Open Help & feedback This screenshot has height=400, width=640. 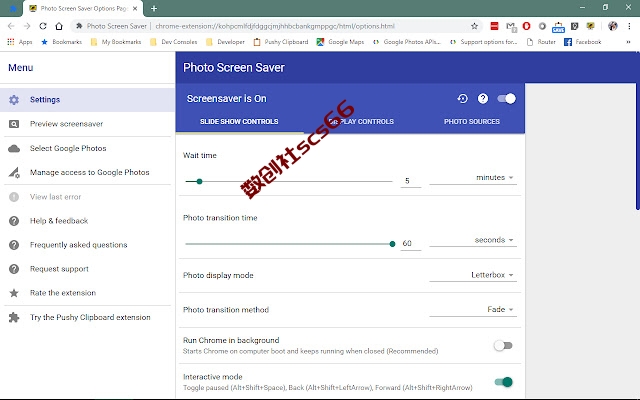point(87,221)
